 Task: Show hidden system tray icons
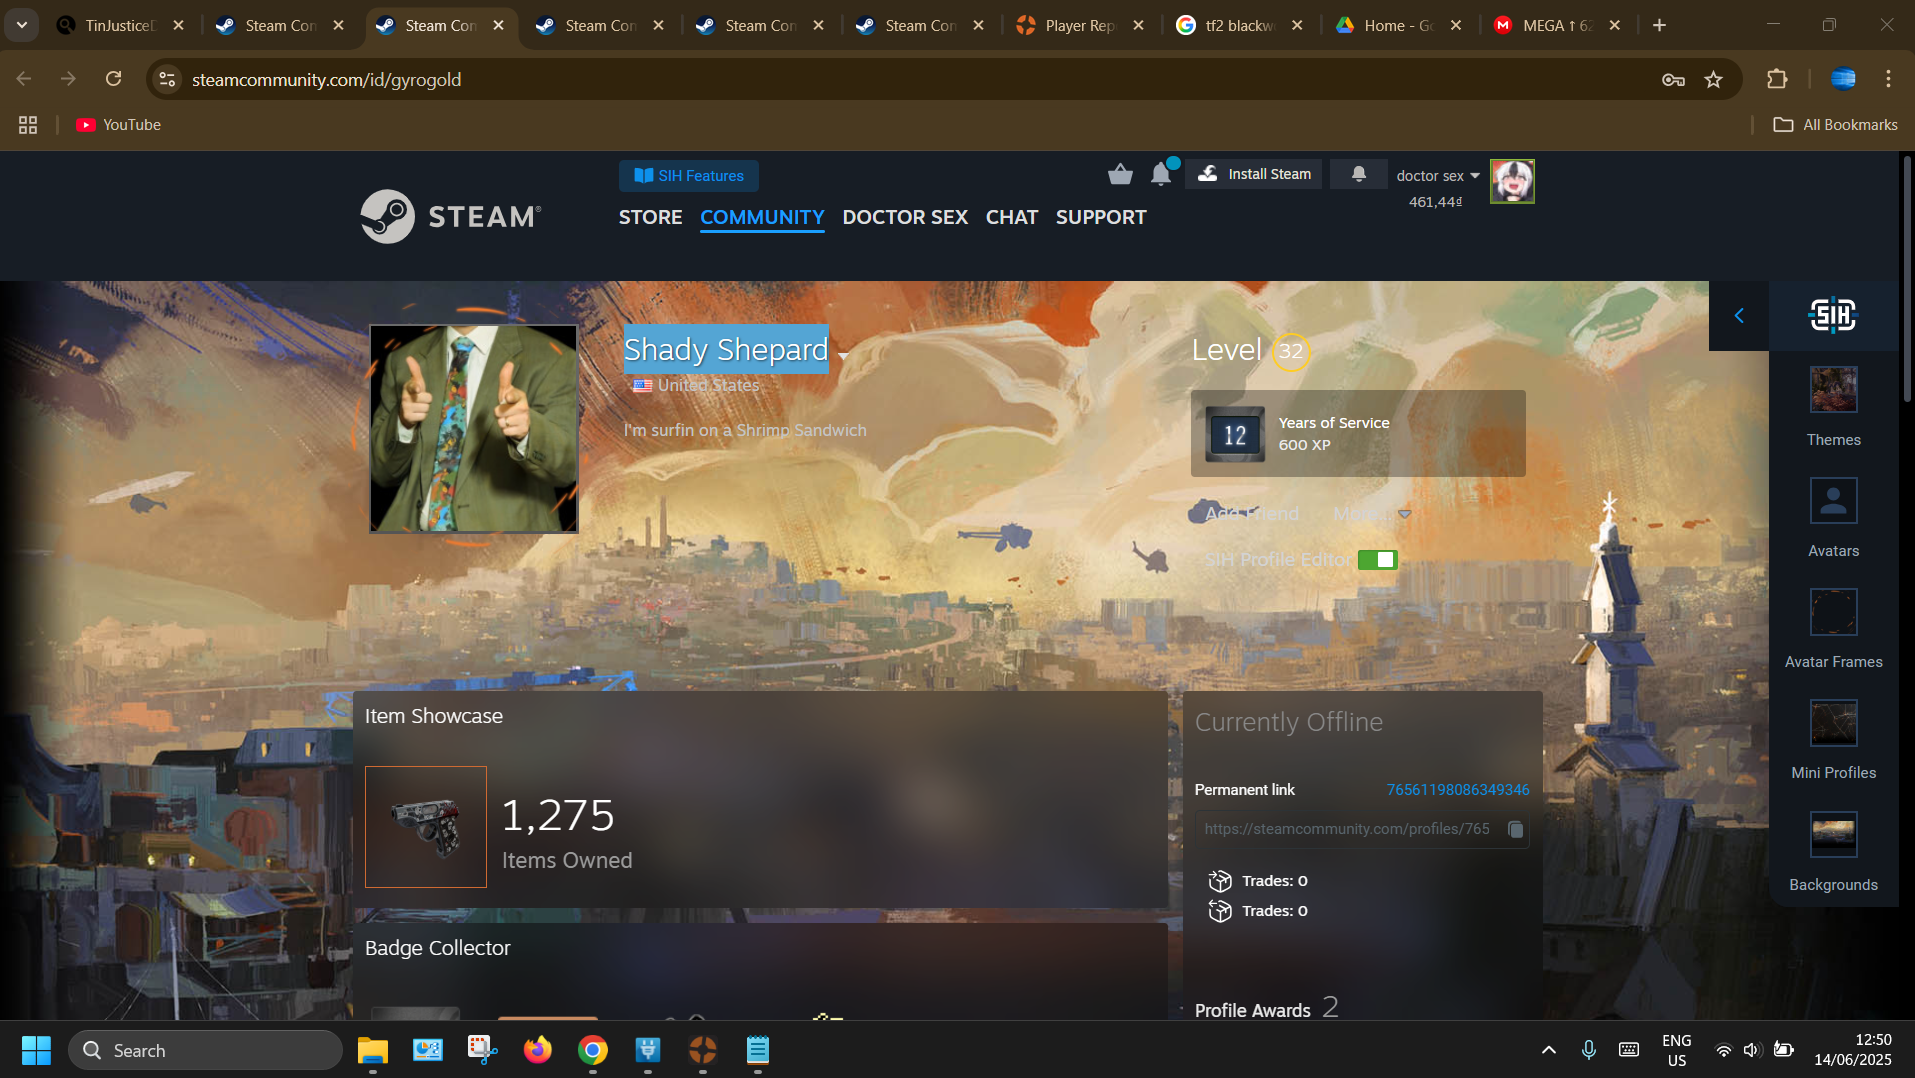point(1548,1050)
